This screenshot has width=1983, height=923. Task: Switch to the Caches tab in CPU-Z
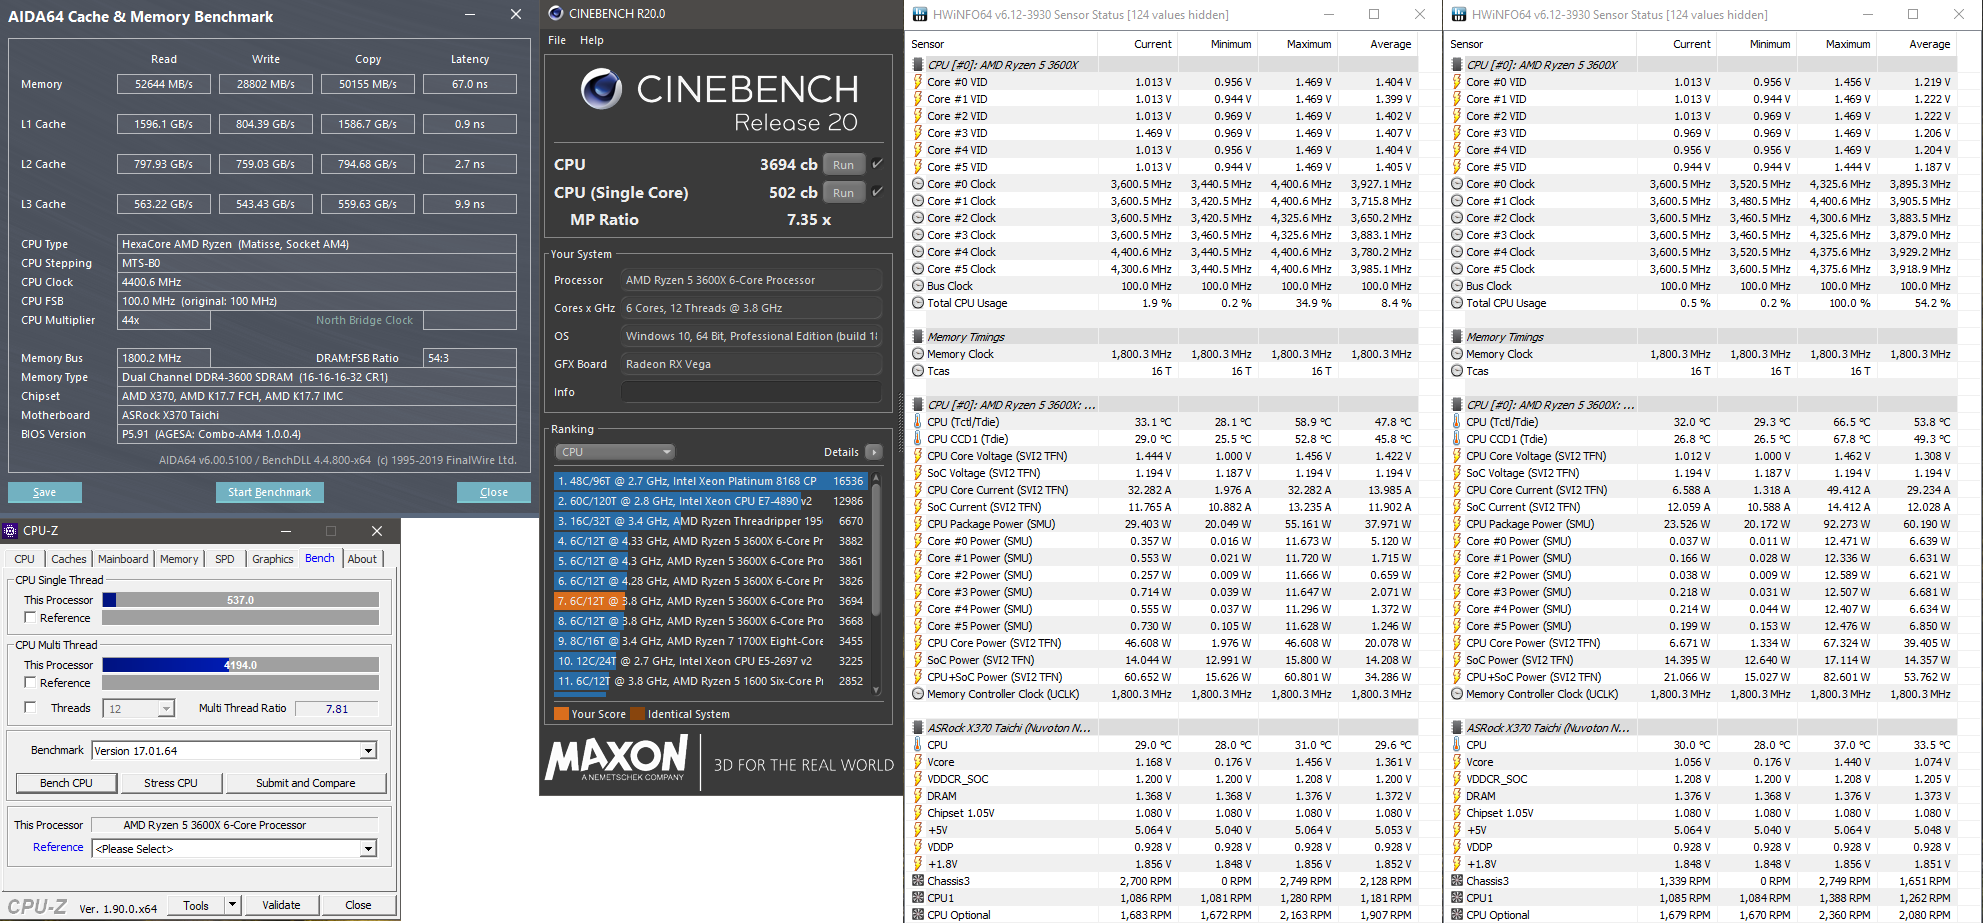pyautogui.click(x=69, y=559)
